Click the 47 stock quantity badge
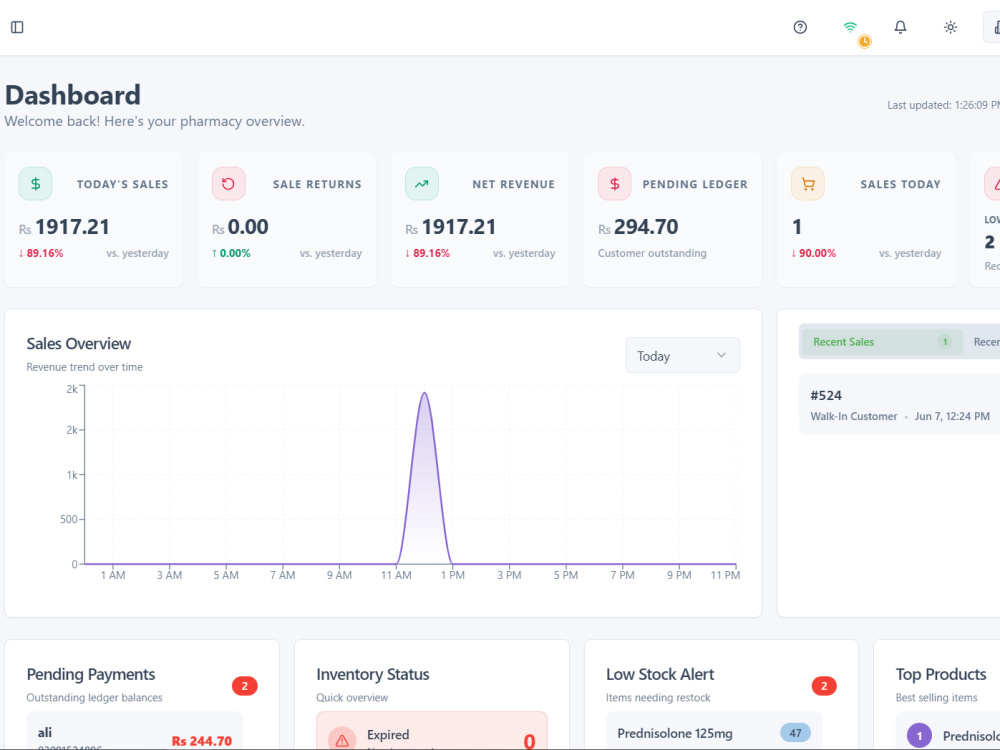This screenshot has width=1000, height=750. (795, 733)
